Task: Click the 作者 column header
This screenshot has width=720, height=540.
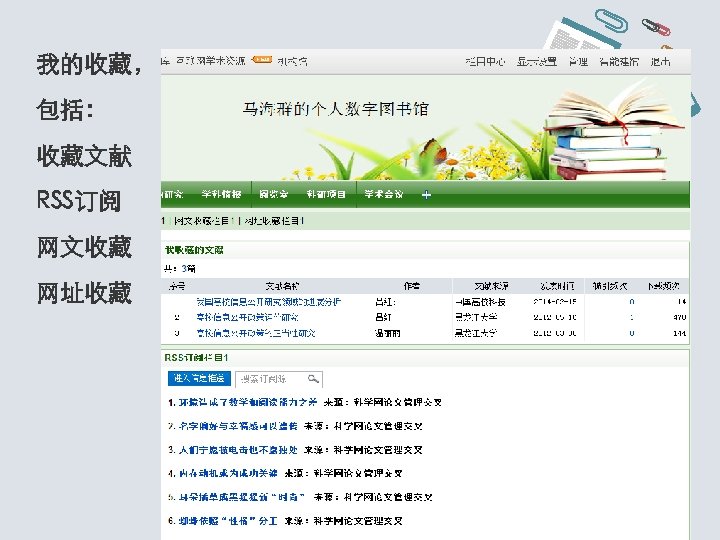Action: click(411, 286)
